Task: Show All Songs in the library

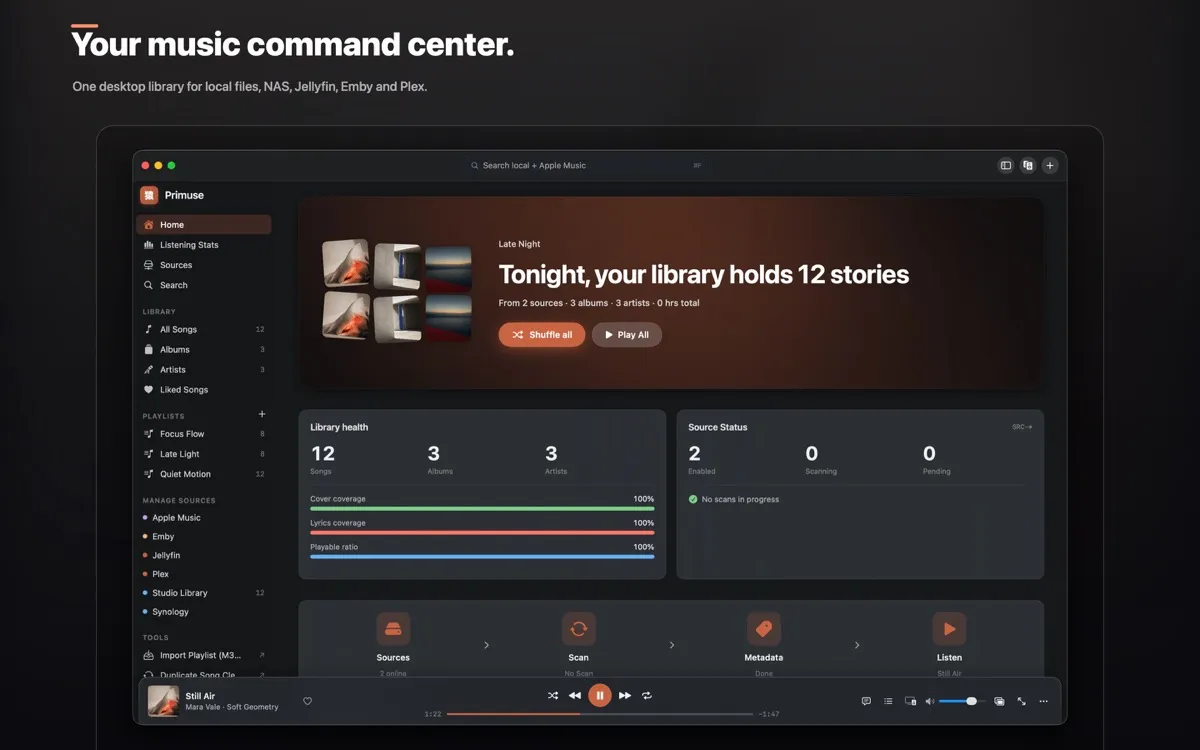Action: tap(204, 329)
